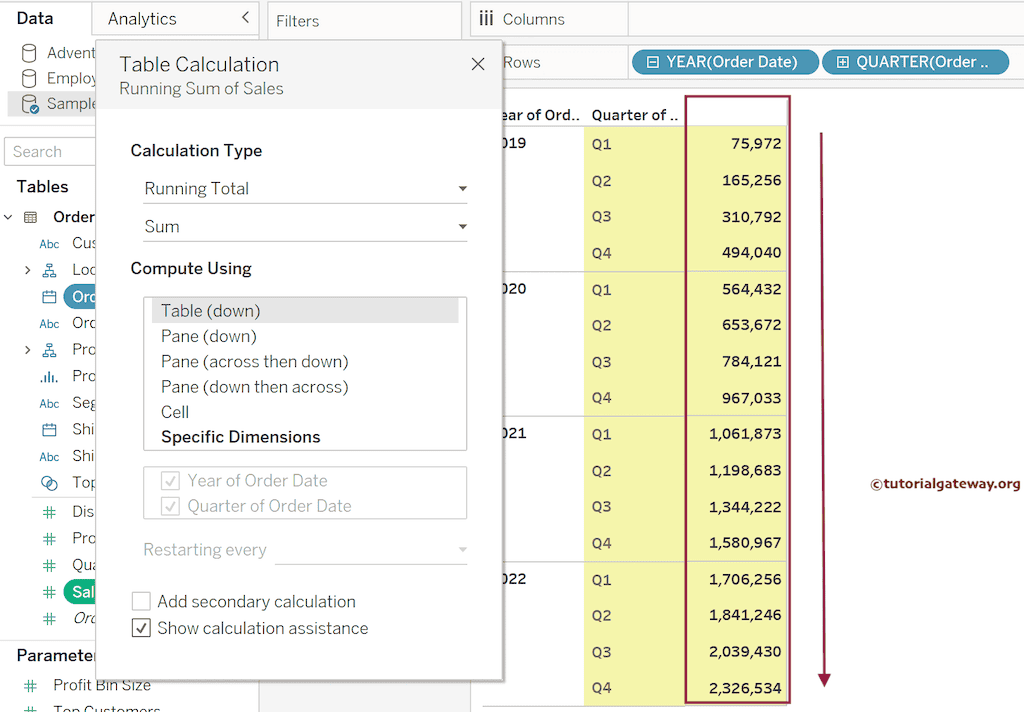Select the bar chart icon beside Profit field
The width and height of the screenshot is (1024, 712).
coord(50,375)
